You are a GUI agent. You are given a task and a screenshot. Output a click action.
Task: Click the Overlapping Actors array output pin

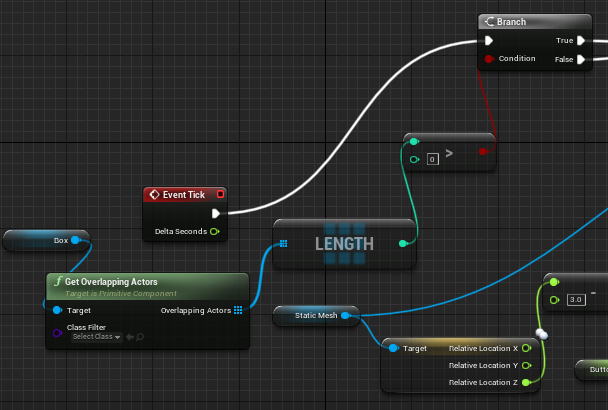coord(238,310)
